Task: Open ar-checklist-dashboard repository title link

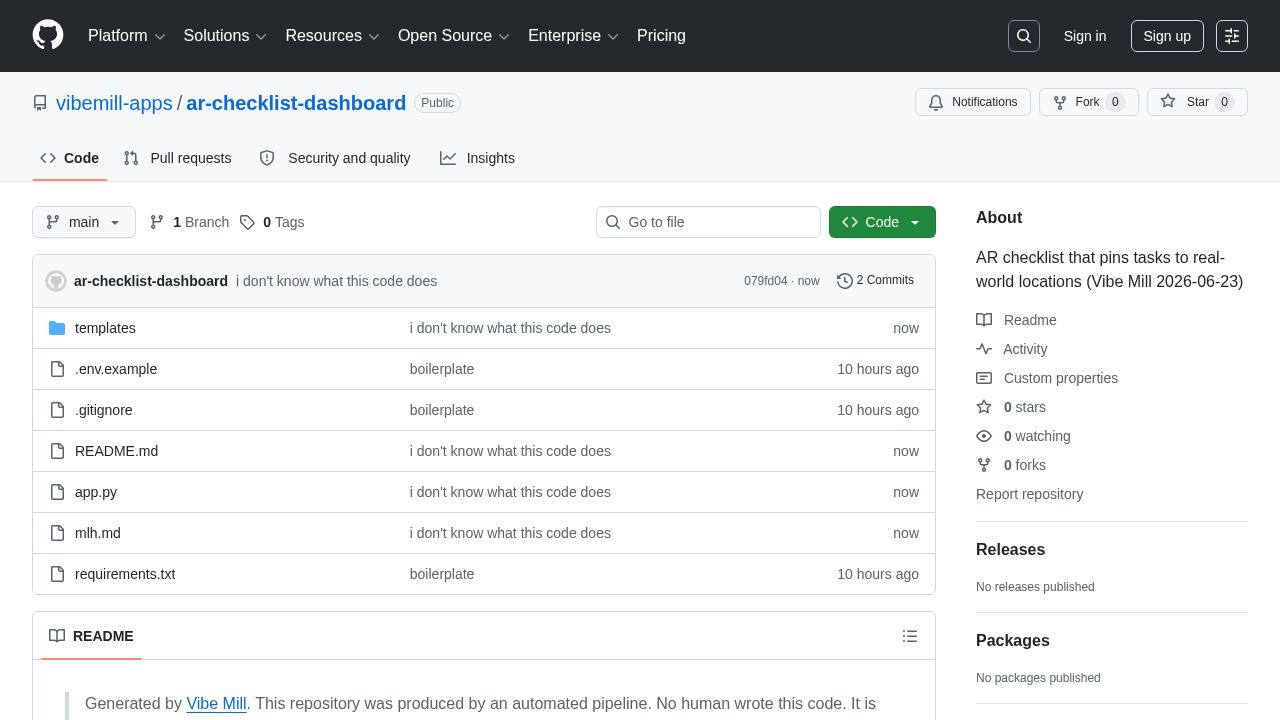Action: coord(296,103)
